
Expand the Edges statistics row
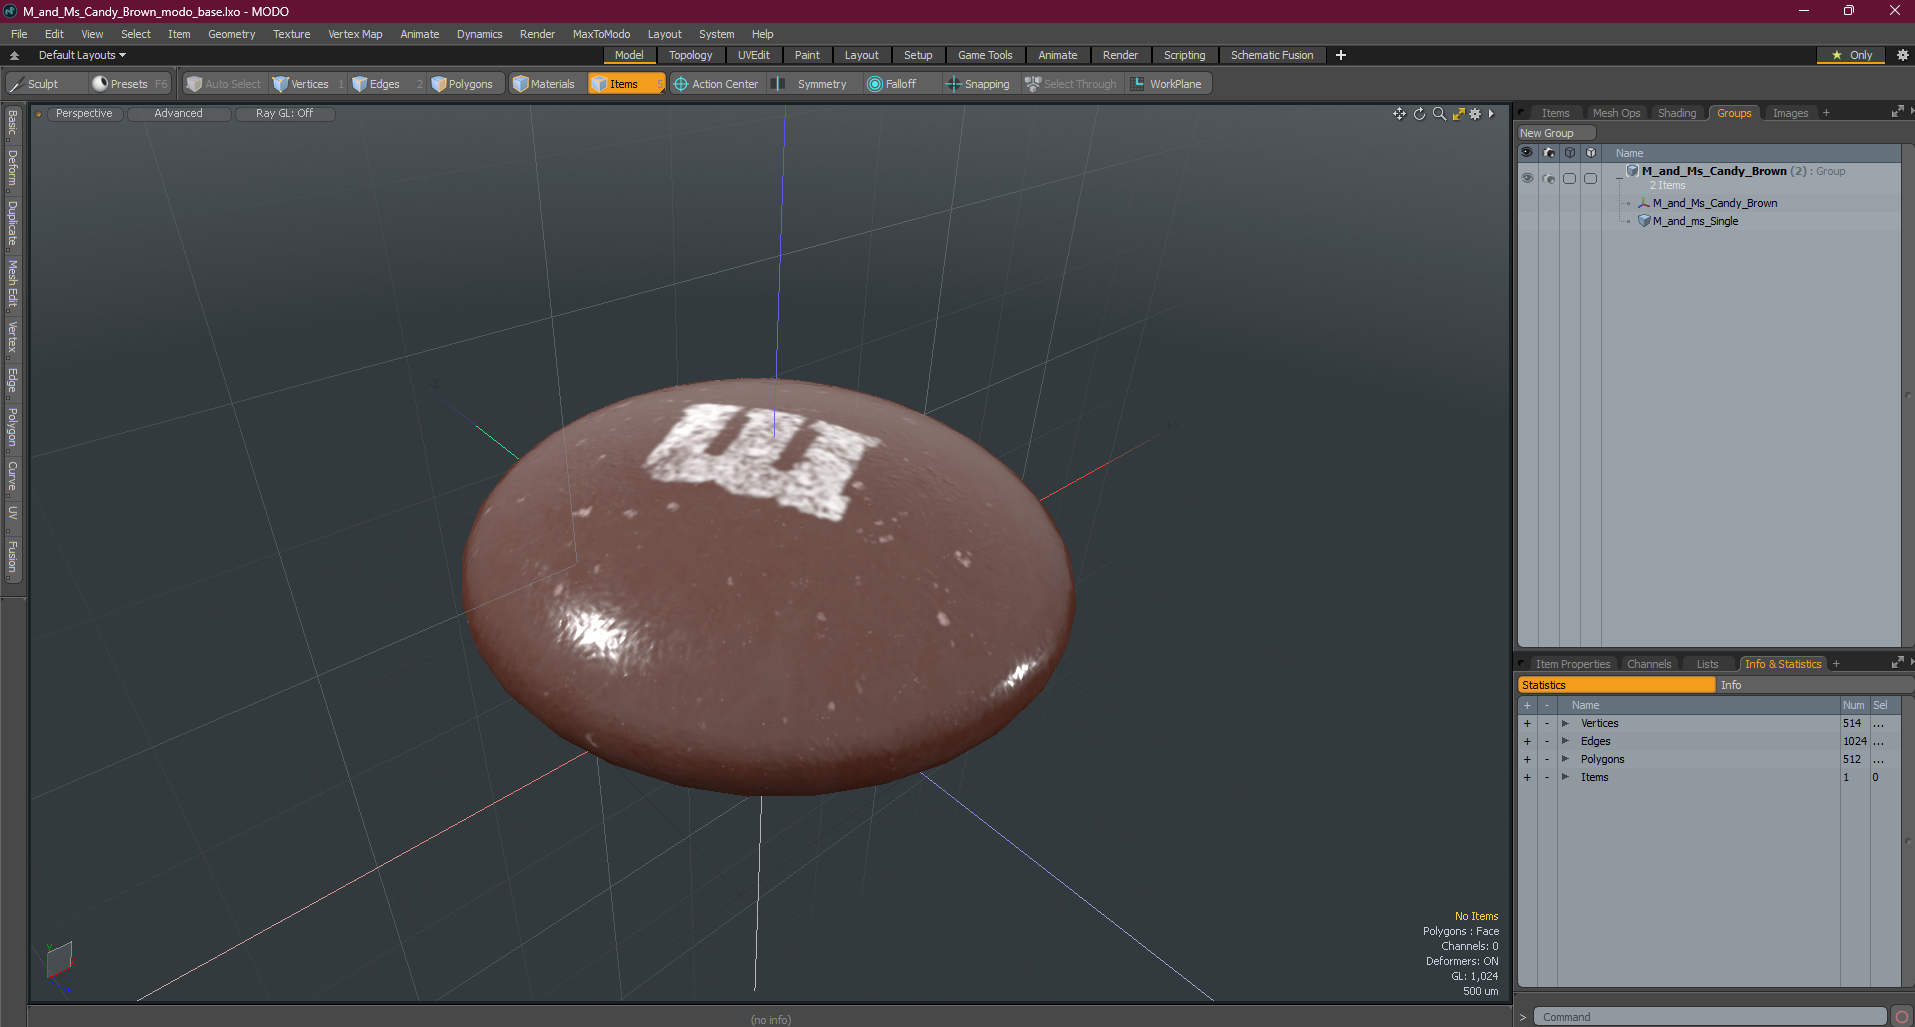click(x=1565, y=741)
